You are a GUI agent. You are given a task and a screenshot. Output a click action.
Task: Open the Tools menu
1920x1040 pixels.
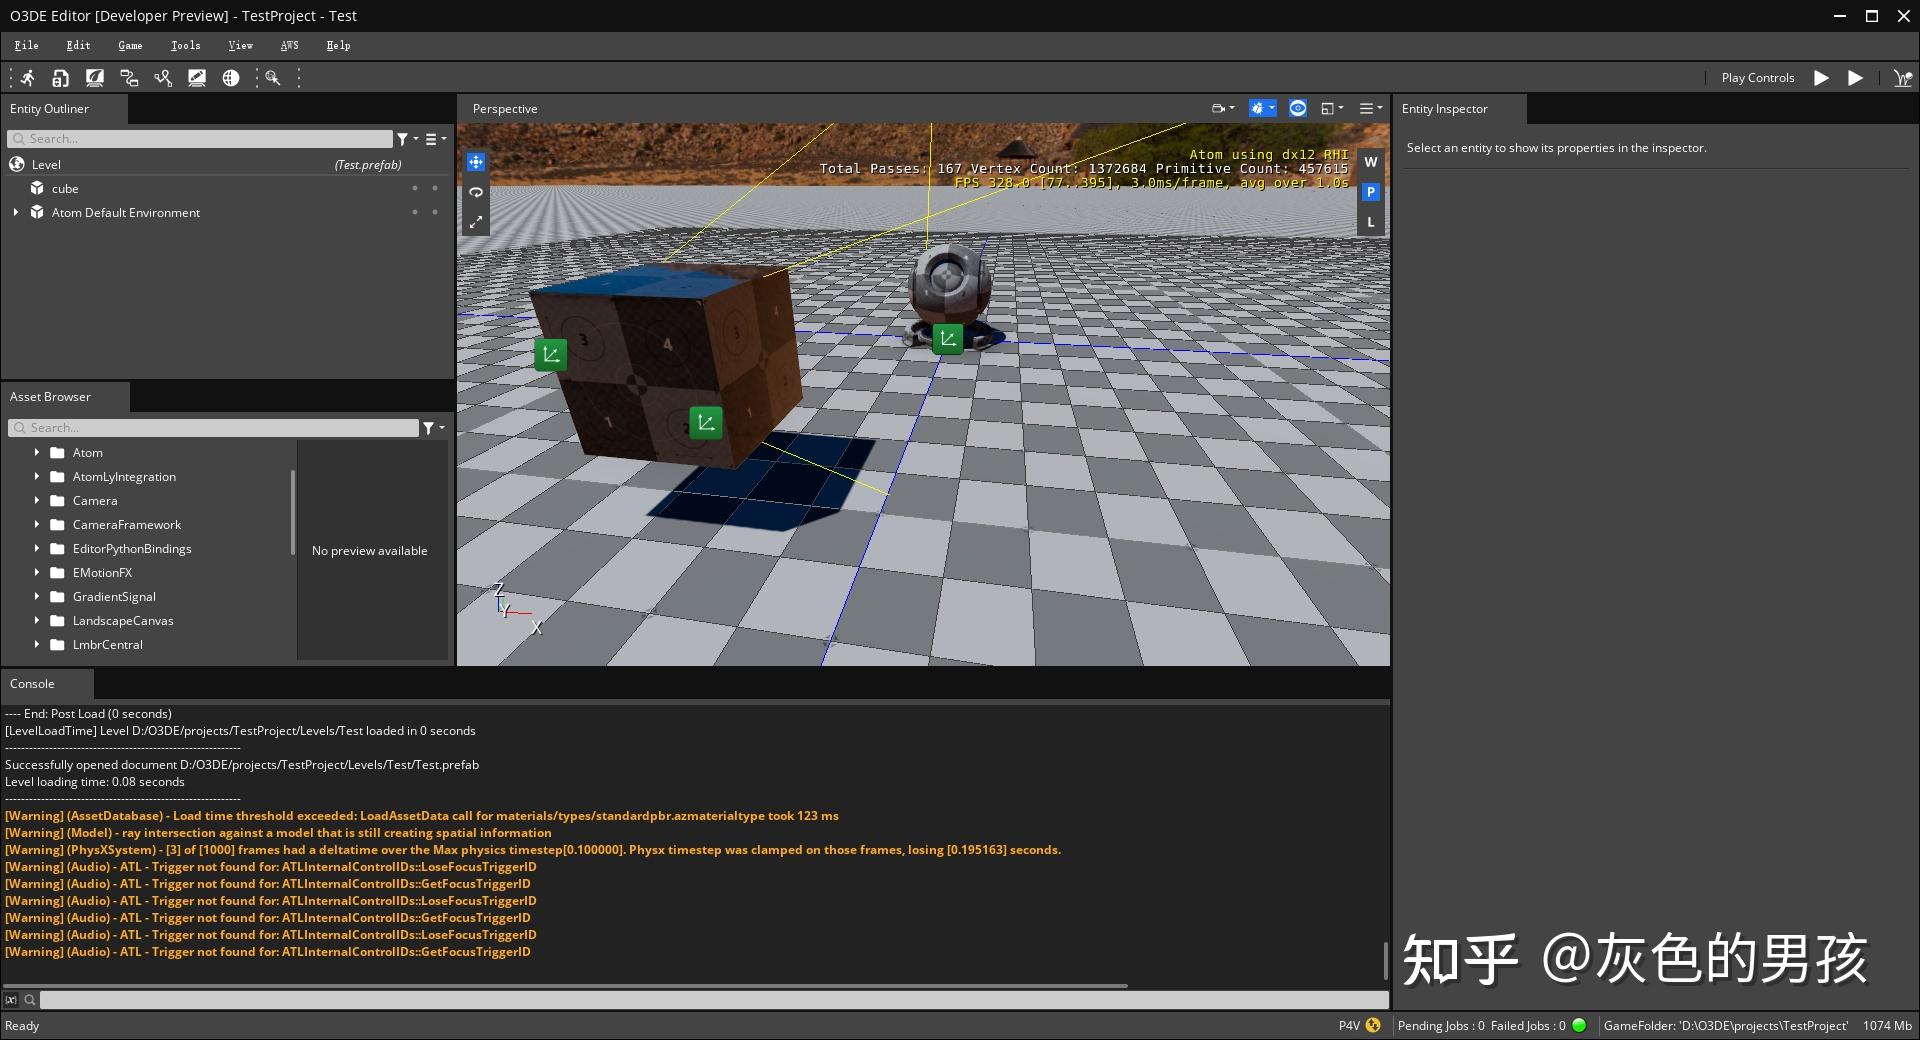point(185,46)
